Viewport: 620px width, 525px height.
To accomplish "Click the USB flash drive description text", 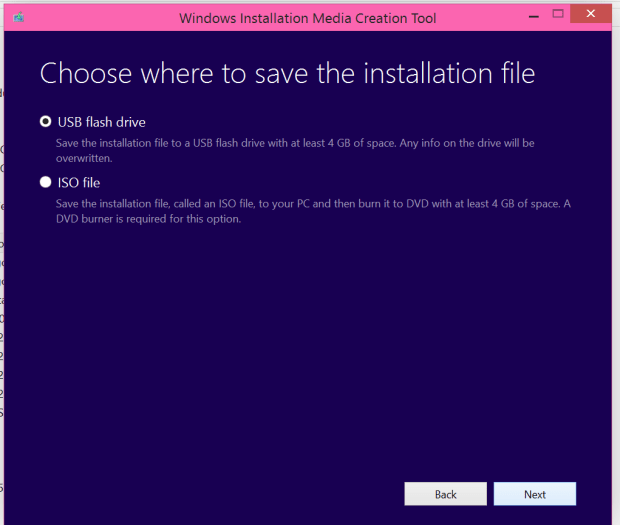I will coord(250,143).
